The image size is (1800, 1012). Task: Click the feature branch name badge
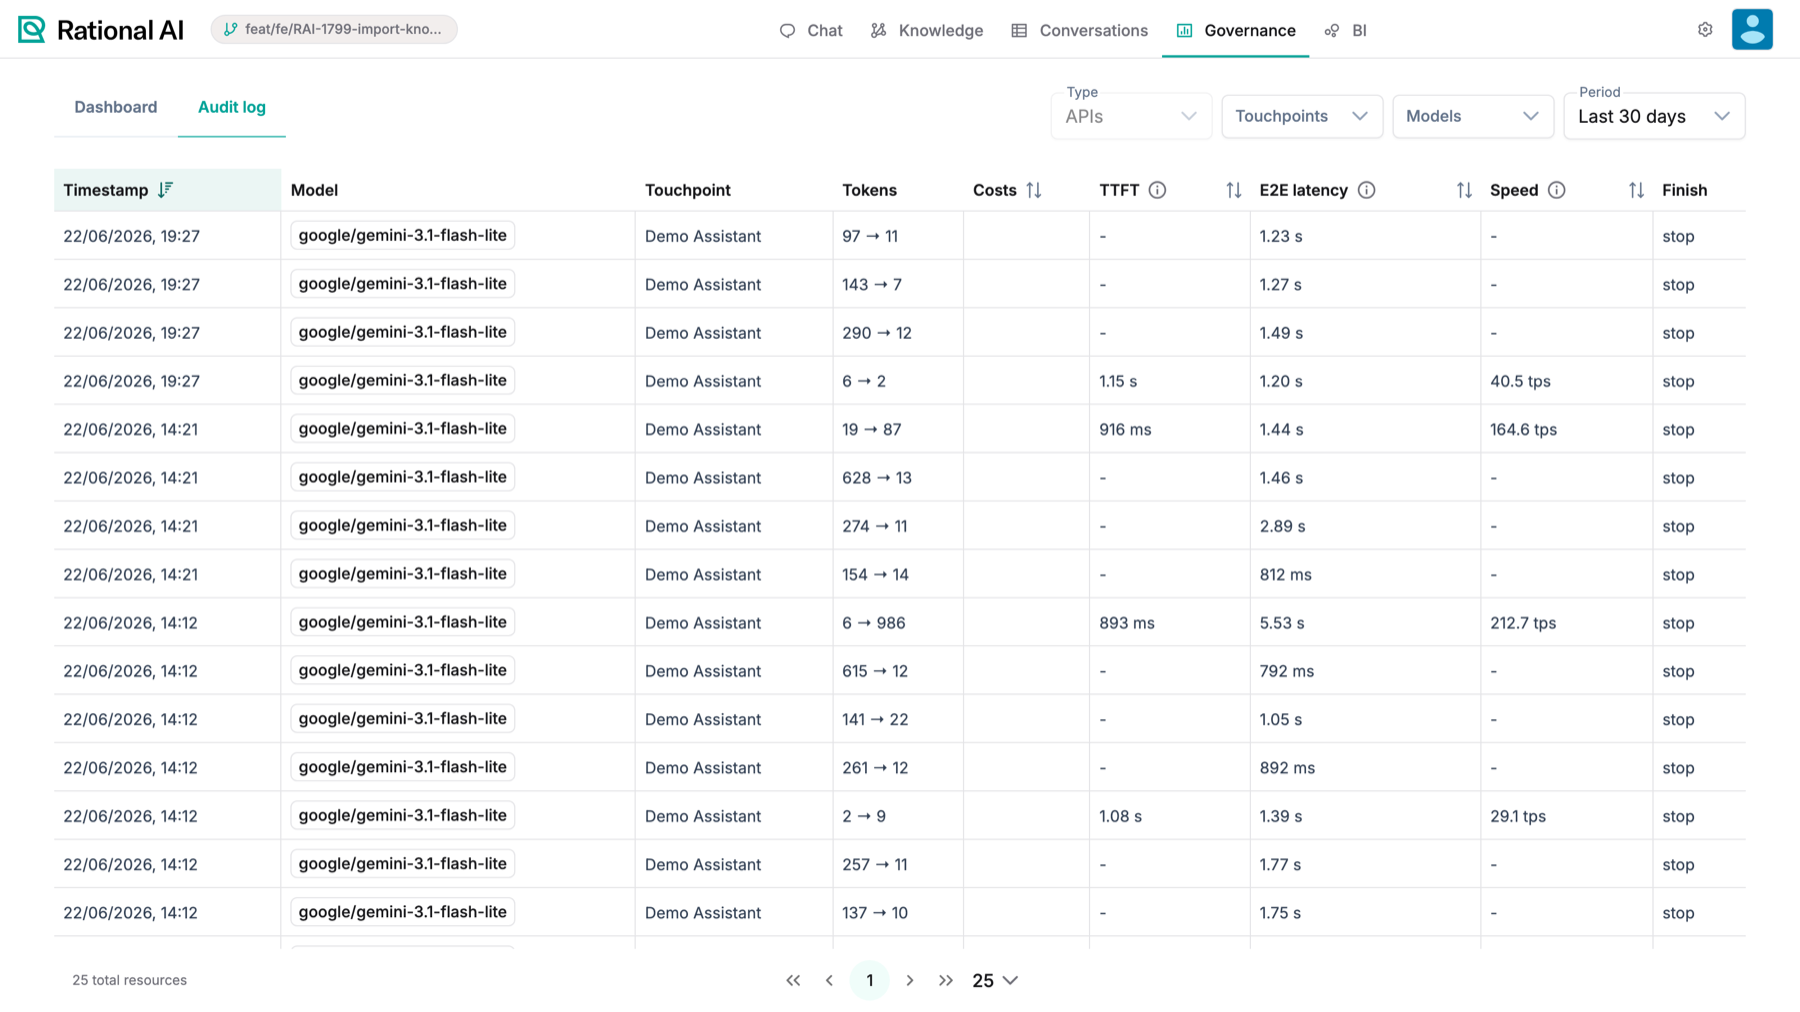[x=334, y=29]
